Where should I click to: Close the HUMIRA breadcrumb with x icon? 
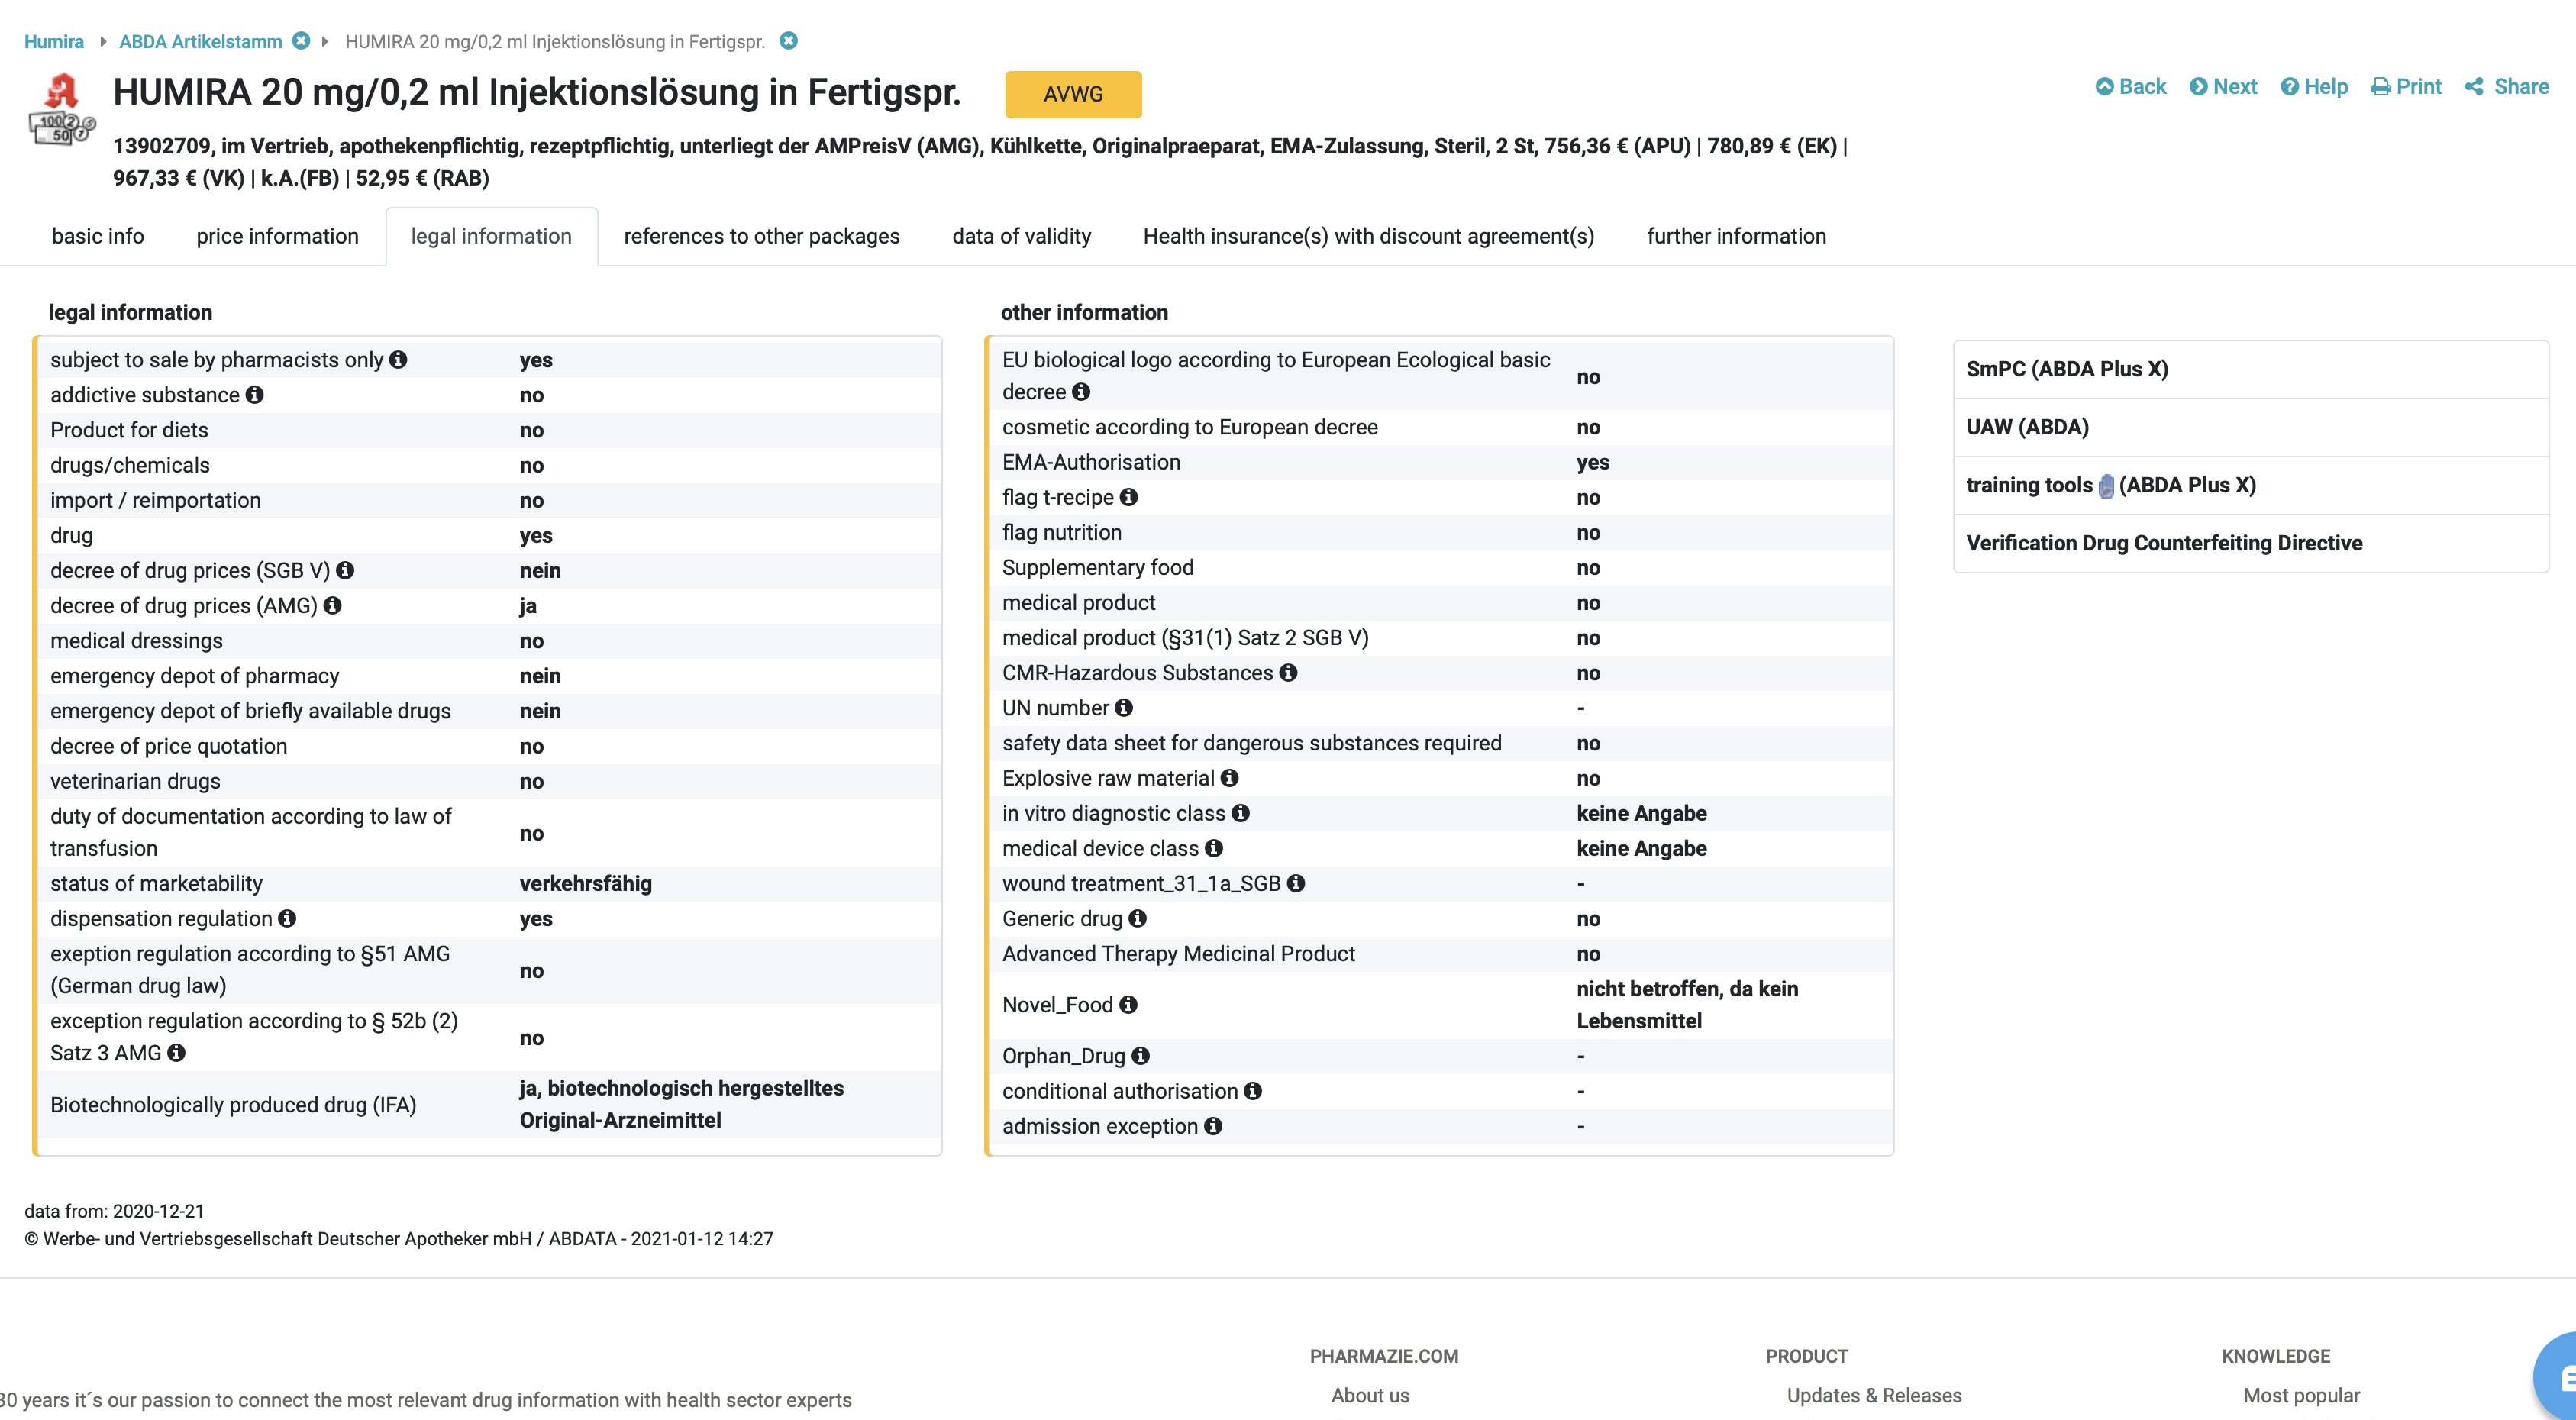click(x=789, y=41)
